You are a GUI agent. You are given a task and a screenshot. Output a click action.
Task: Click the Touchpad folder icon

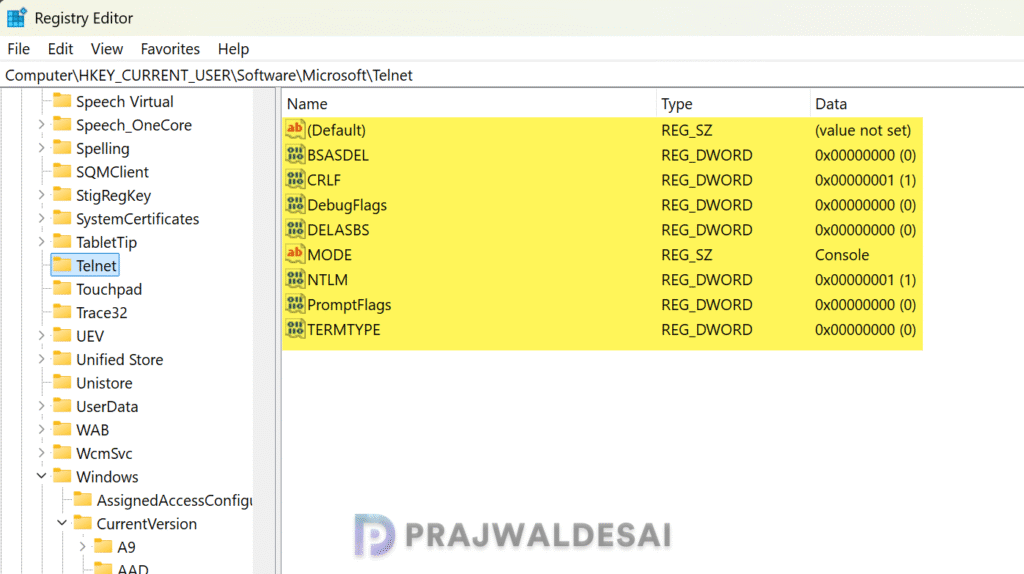click(x=62, y=289)
